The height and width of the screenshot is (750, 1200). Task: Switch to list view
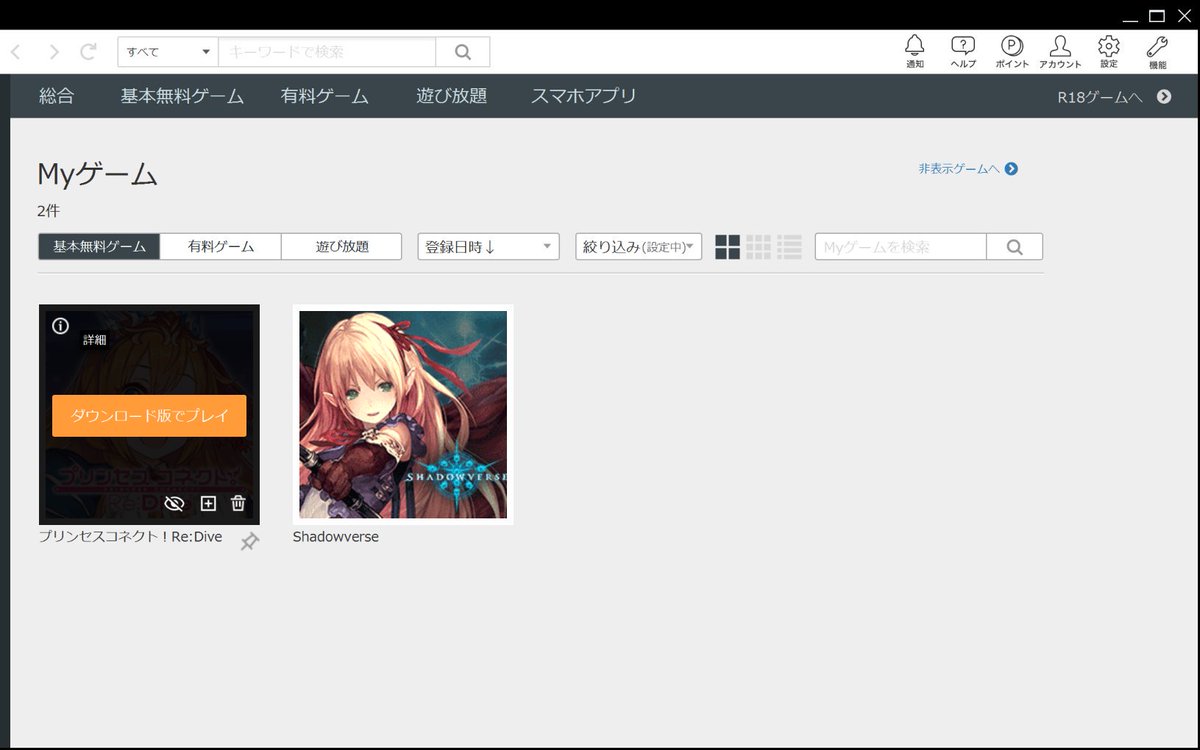pyautogui.click(x=790, y=247)
